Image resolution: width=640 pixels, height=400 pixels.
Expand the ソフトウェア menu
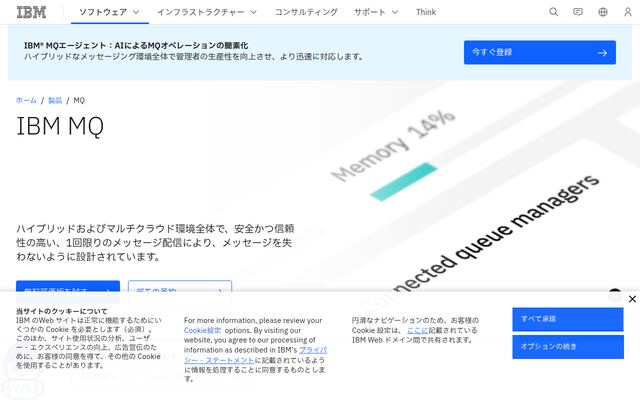pyautogui.click(x=109, y=12)
